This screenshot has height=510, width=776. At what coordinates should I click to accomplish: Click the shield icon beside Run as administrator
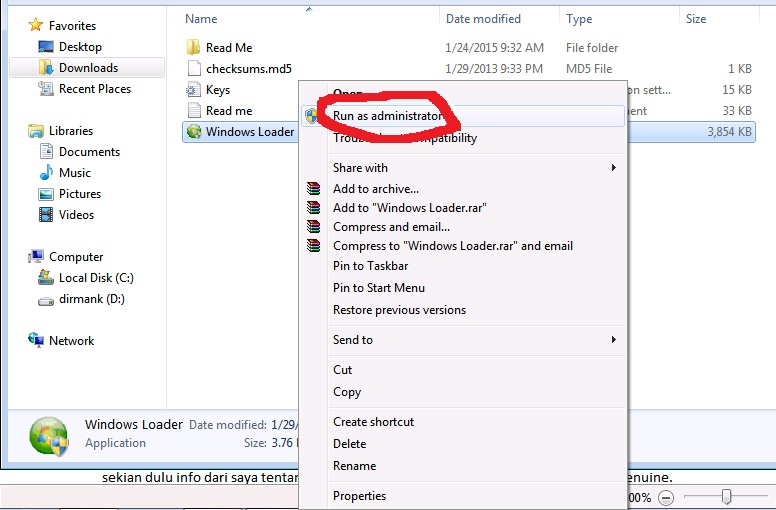tap(312, 116)
